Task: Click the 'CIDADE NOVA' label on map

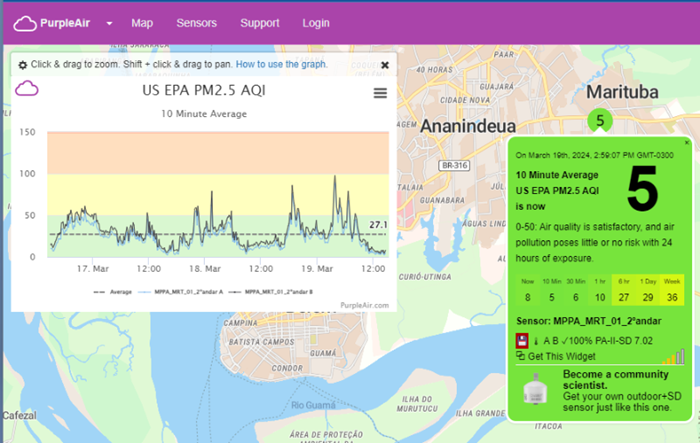Action: (465, 100)
